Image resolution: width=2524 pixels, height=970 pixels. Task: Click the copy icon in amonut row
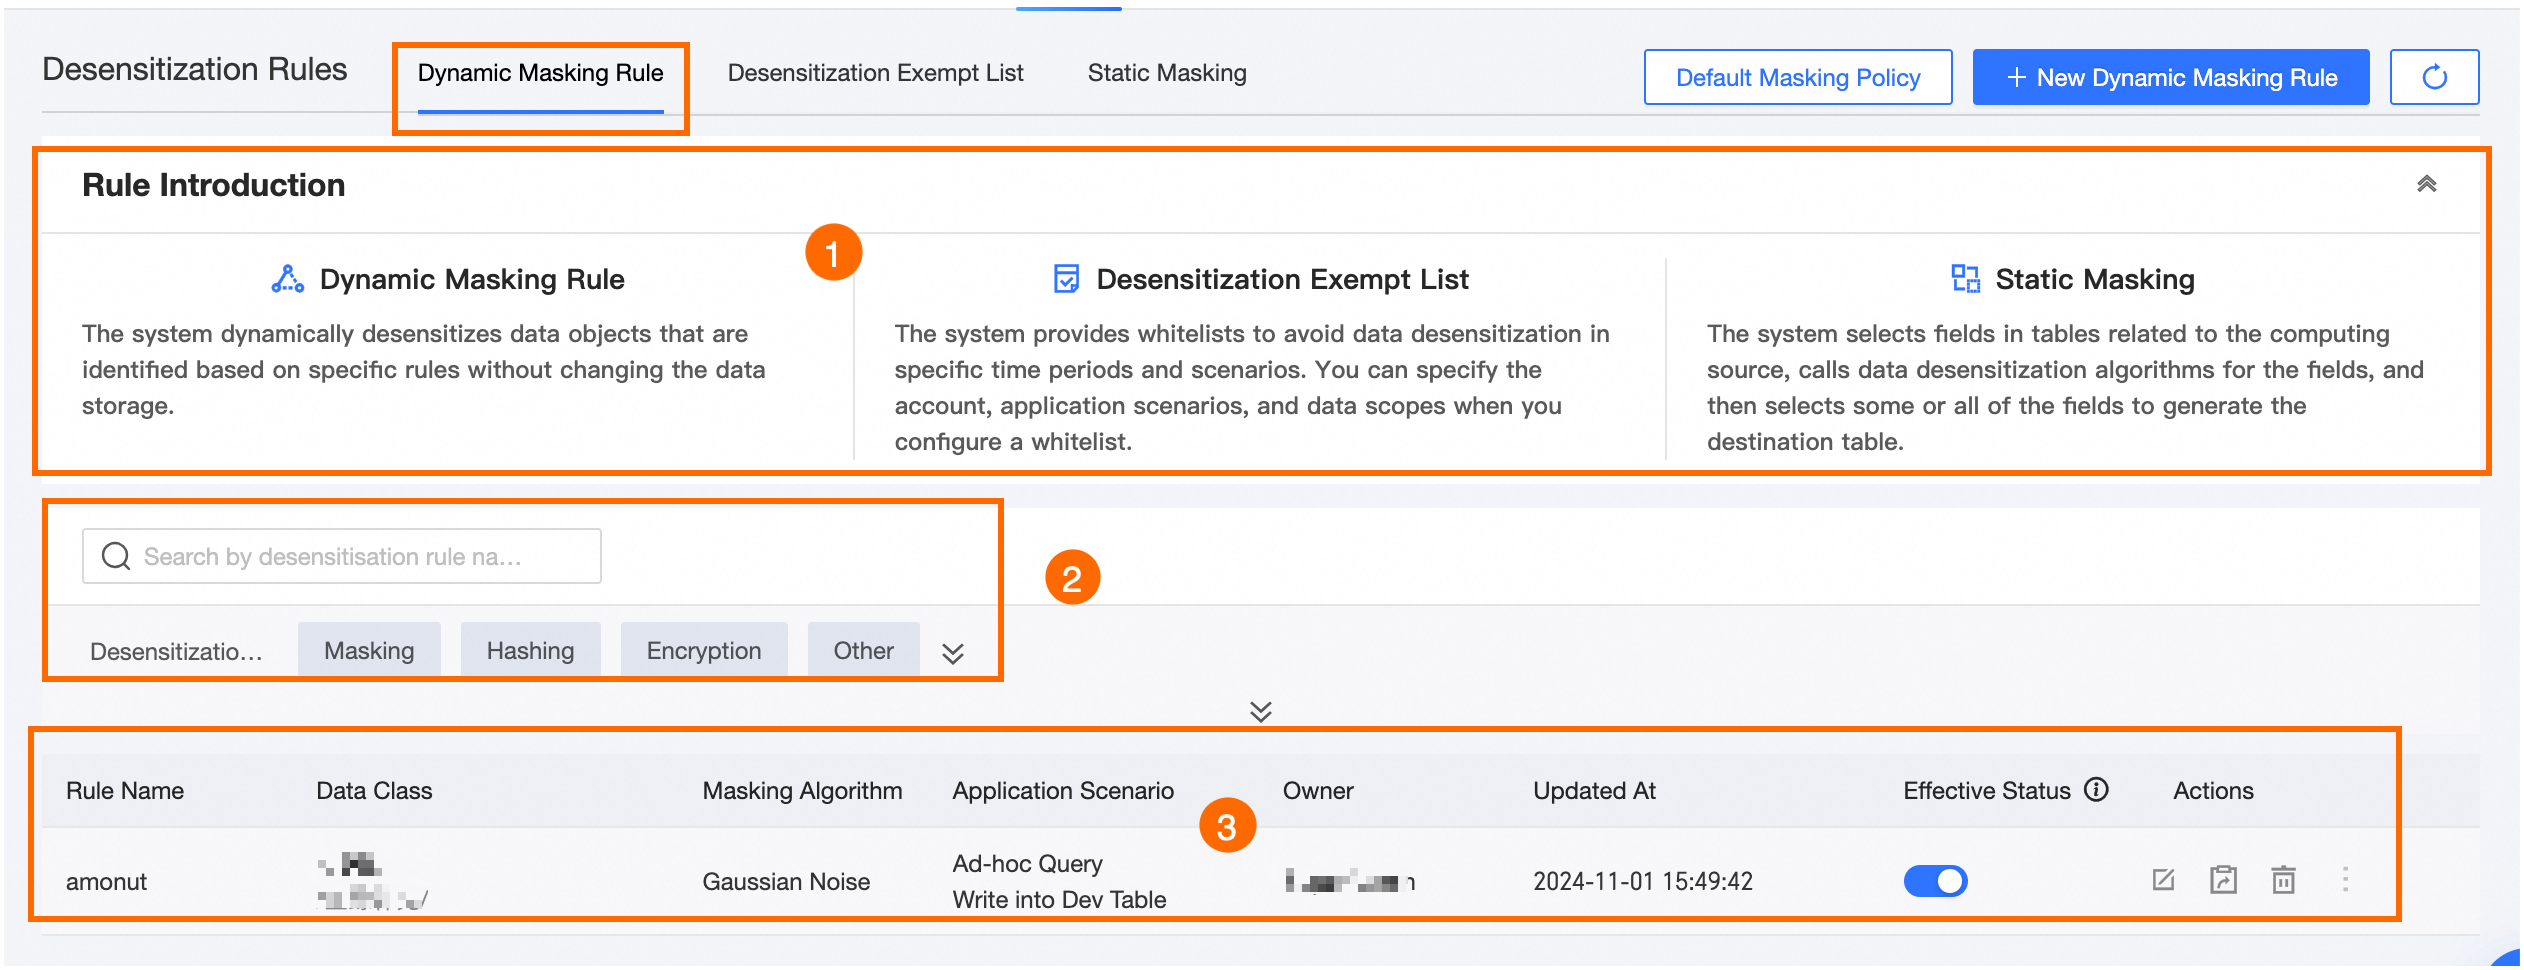click(x=2223, y=880)
